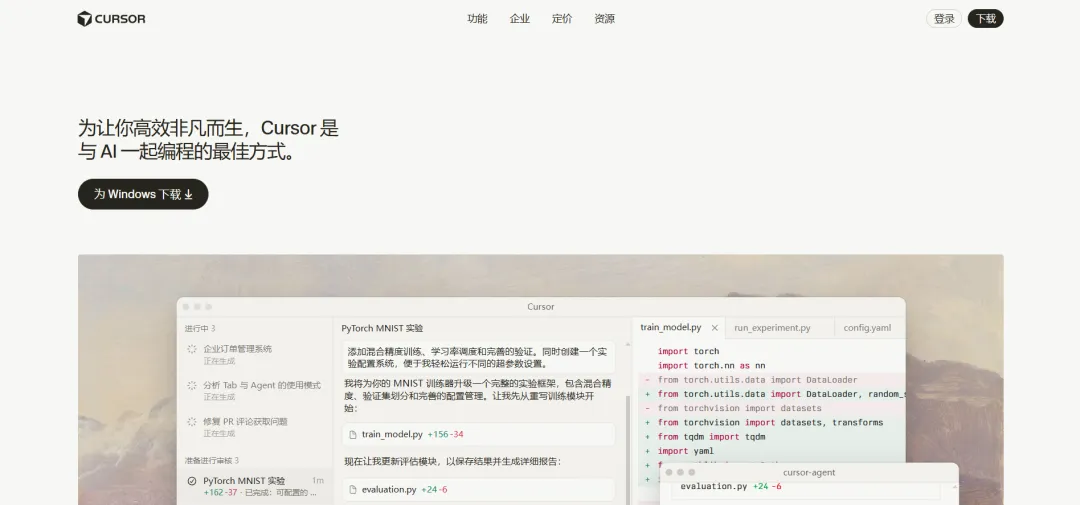1080x505 pixels.
Task: Click the spinner icon beside 修复 PR 评论获取问题
Action: pyautogui.click(x=192, y=422)
